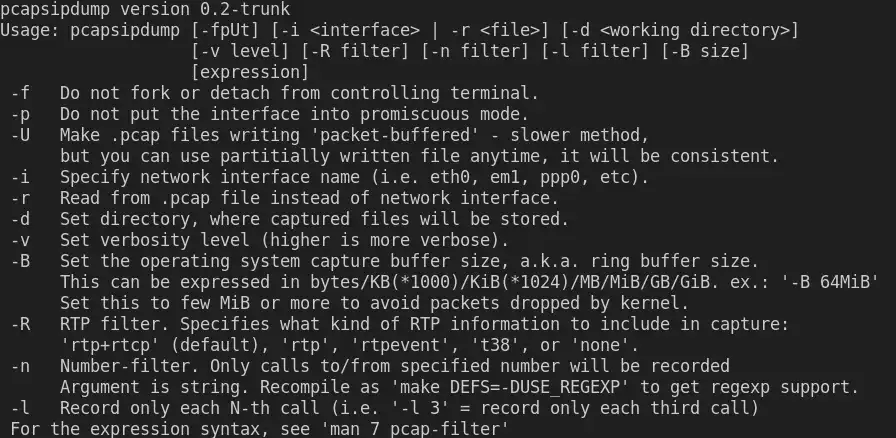
Task: Click the '[expression]' text in usage
Action: [250, 72]
